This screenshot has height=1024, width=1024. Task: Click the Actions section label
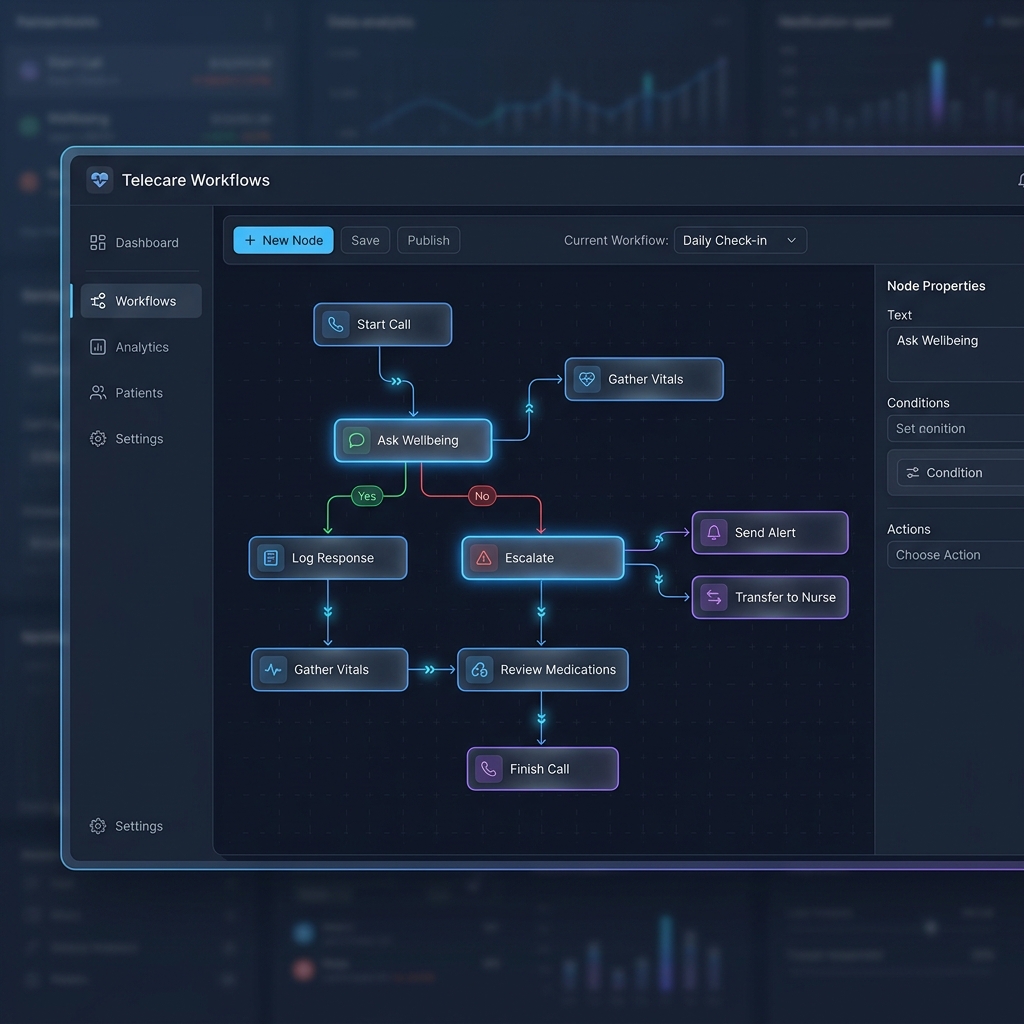(x=908, y=529)
